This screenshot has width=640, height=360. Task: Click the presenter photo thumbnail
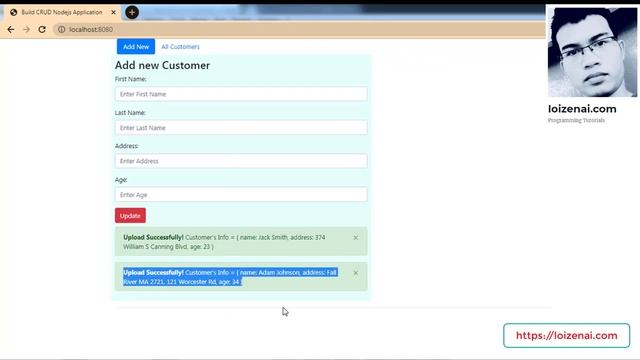pos(592,52)
